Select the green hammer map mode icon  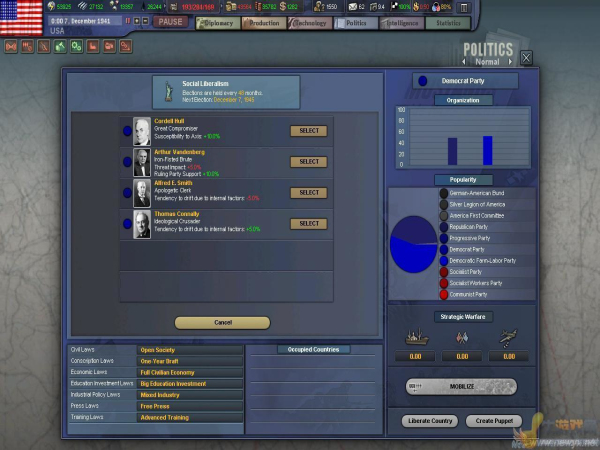[60, 47]
